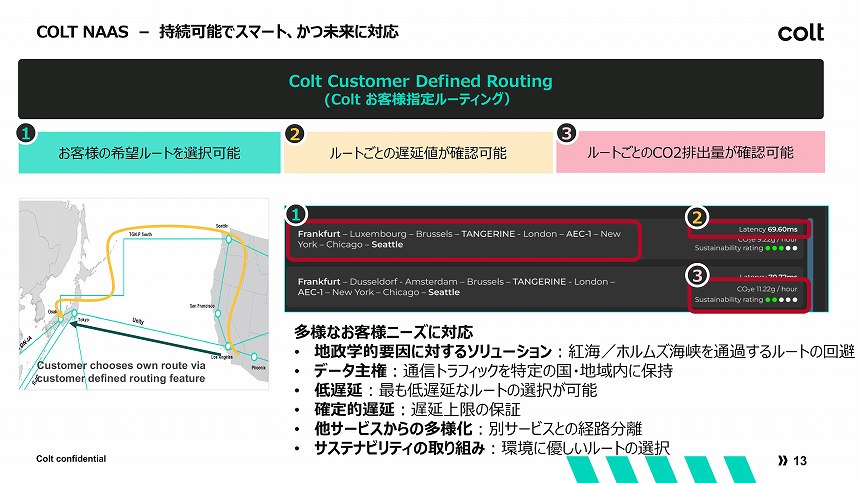Image resolution: width=860 pixels, height=483 pixels.
Task: Click the world route map thumbnail
Action: (x=144, y=294)
